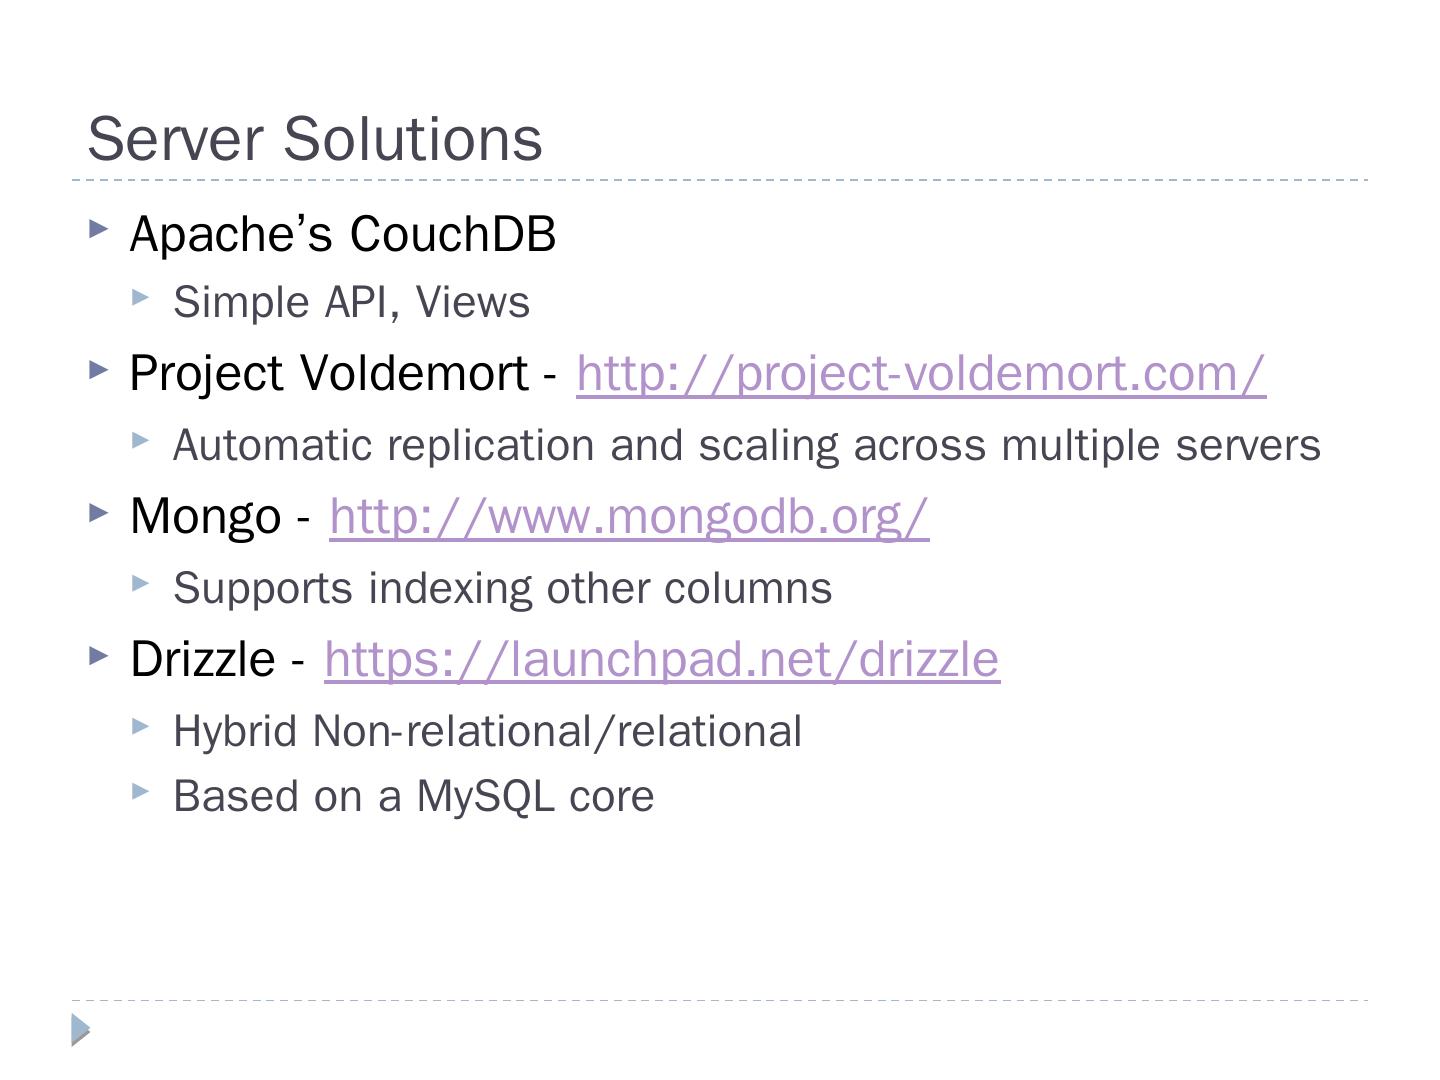Open the project-voldemort.com hyperlink
1440x1080 pixels.
pyautogui.click(x=920, y=374)
